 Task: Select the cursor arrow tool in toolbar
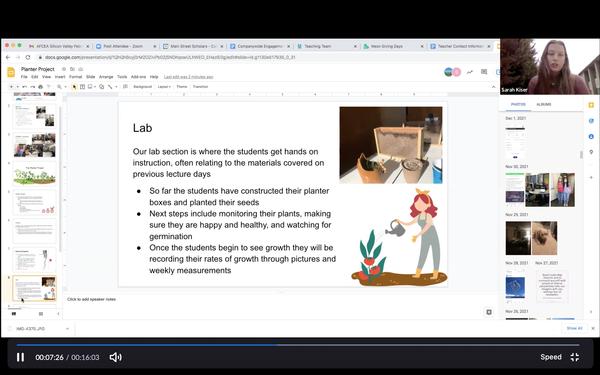coord(74,87)
